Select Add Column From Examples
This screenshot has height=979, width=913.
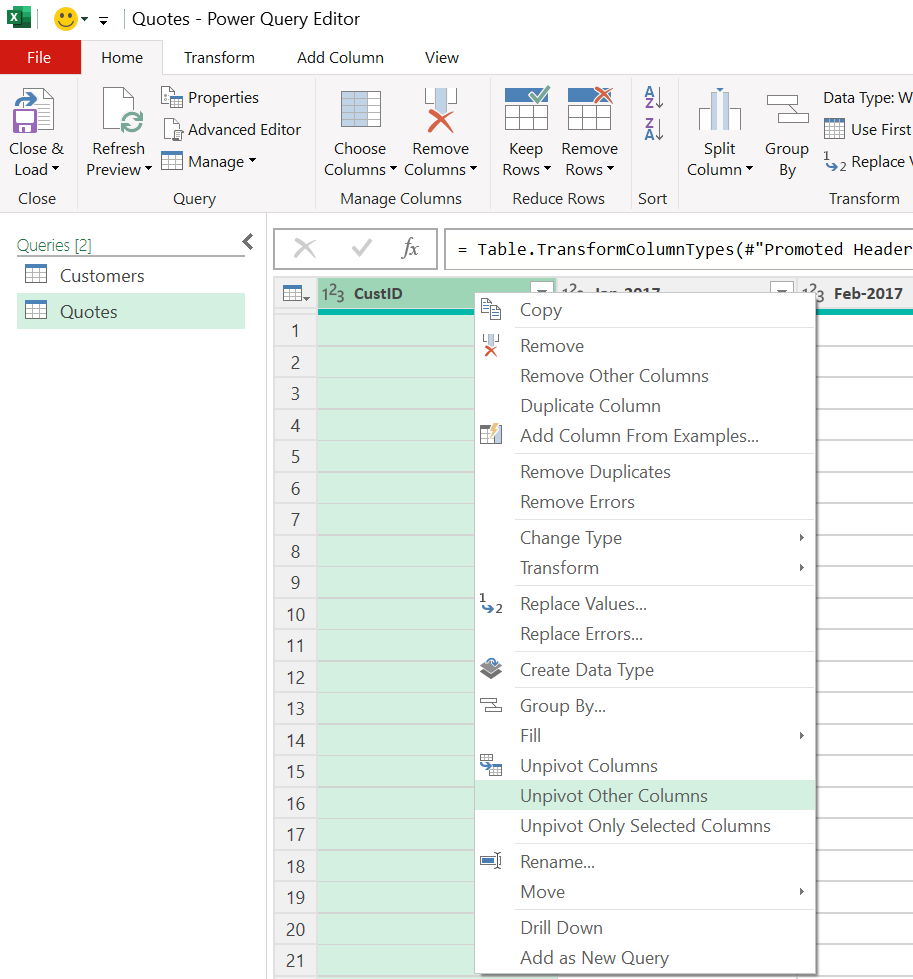(645, 436)
